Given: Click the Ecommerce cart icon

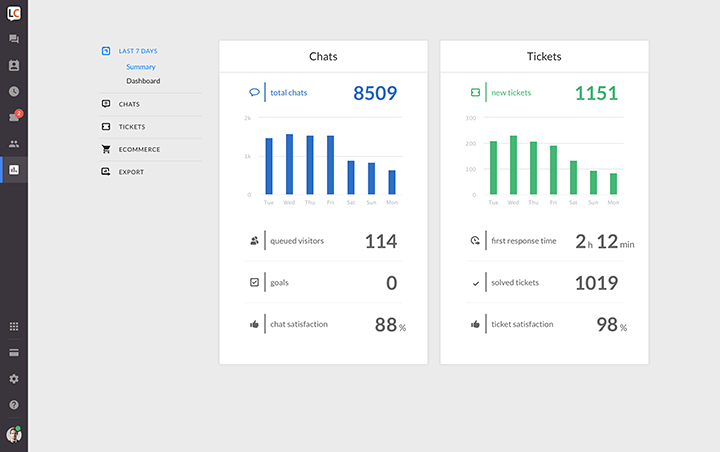Looking at the screenshot, I should click(106, 149).
